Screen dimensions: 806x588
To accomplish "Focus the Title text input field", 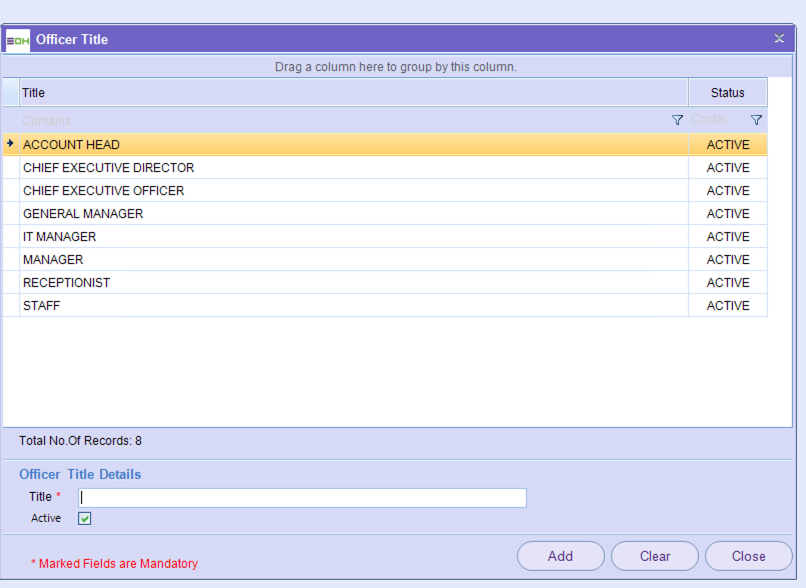I will click(302, 497).
